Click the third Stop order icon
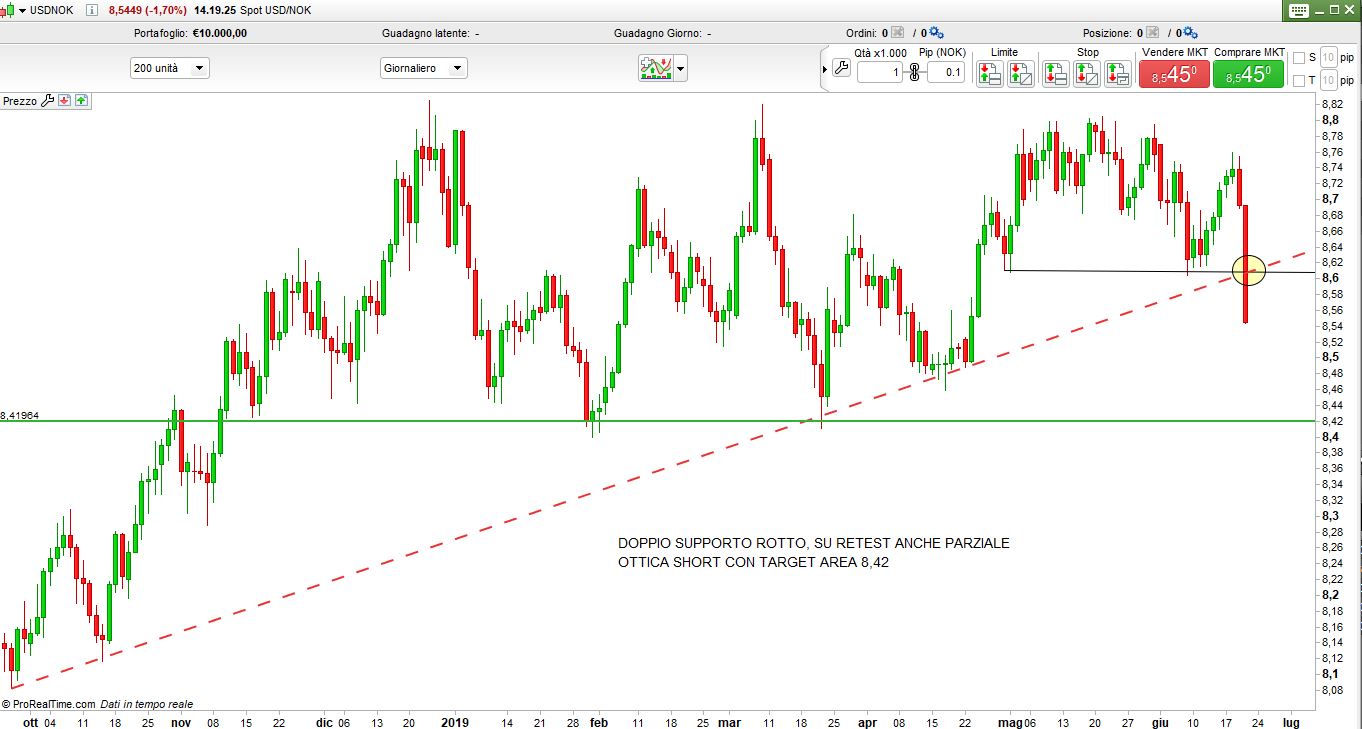Screen dimensions: 1362x729 click(1118, 73)
